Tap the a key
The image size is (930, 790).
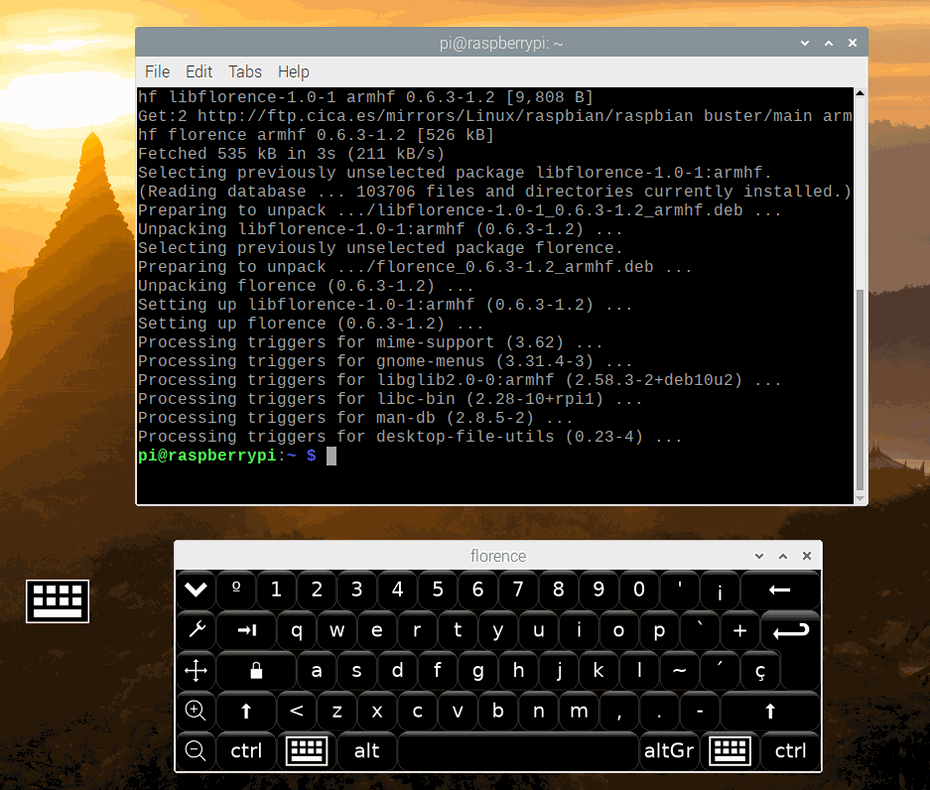click(317, 671)
